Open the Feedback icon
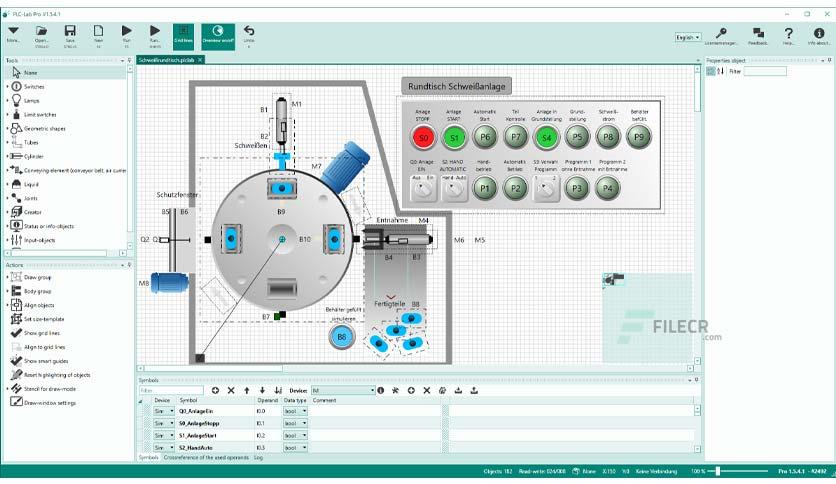This screenshot has width=836, height=484. point(758,33)
